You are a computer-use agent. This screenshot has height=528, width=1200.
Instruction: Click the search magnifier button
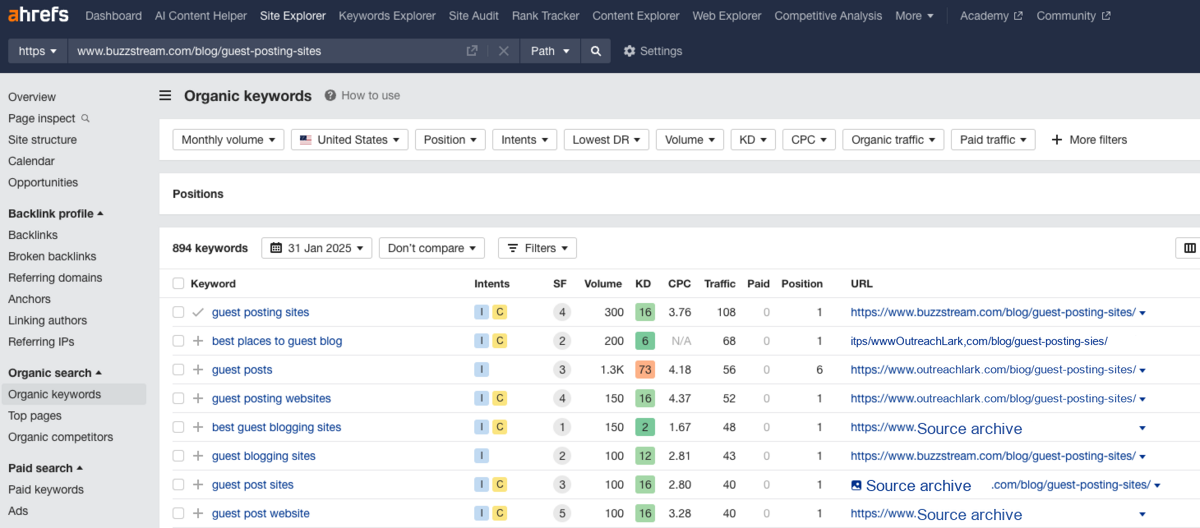click(596, 51)
